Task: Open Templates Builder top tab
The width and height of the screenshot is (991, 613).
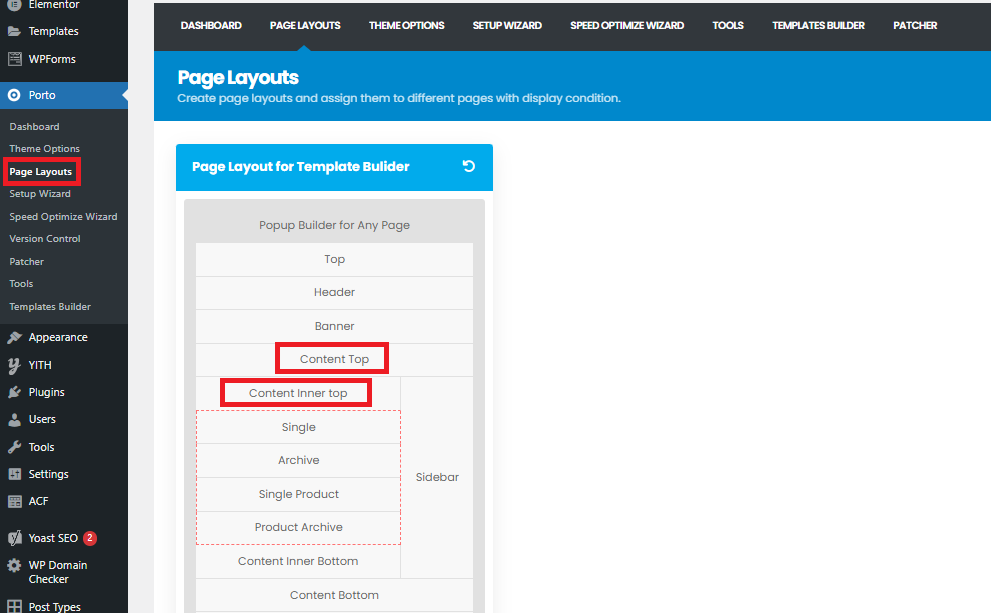Action: [x=818, y=25]
